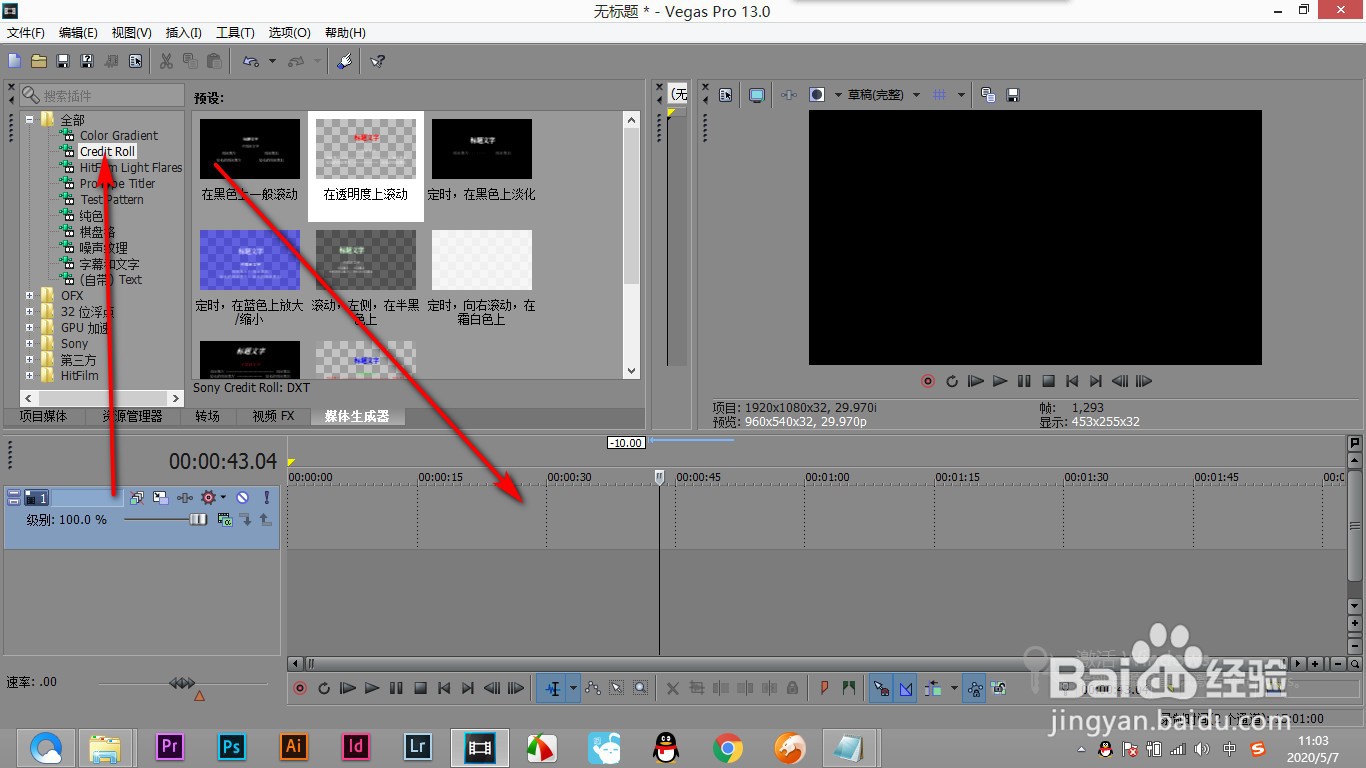Select the Selection Edit tool
Image resolution: width=1366 pixels, height=768 pixels.
617,688
